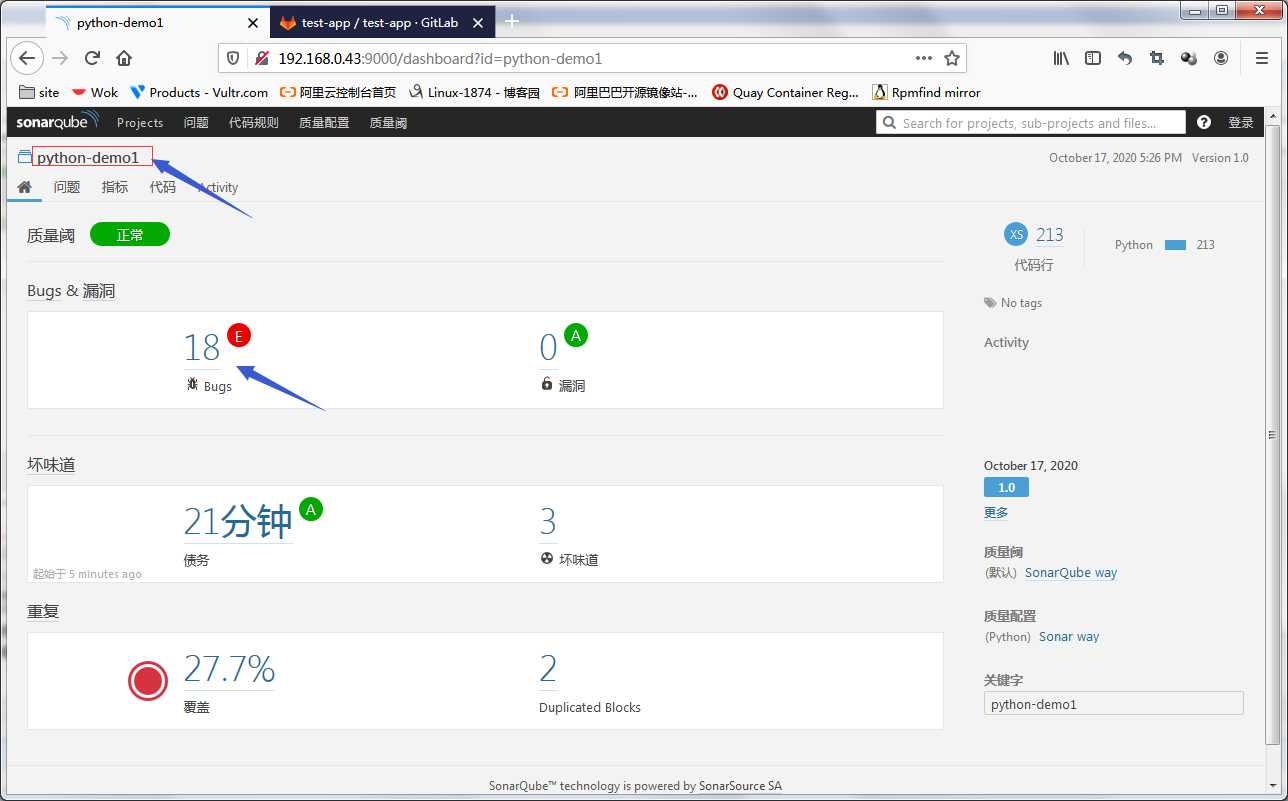The height and width of the screenshot is (801, 1288).
Task: Click the 213 lines of code link
Action: [1050, 235]
